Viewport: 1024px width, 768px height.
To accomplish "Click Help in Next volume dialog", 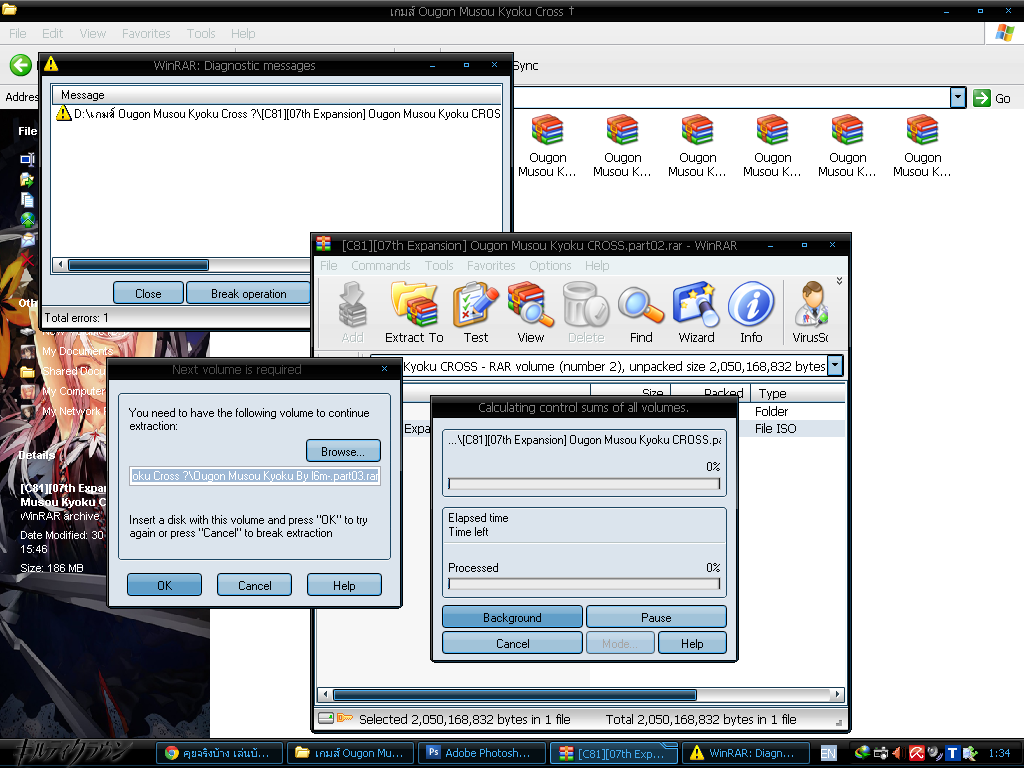I will (344, 585).
